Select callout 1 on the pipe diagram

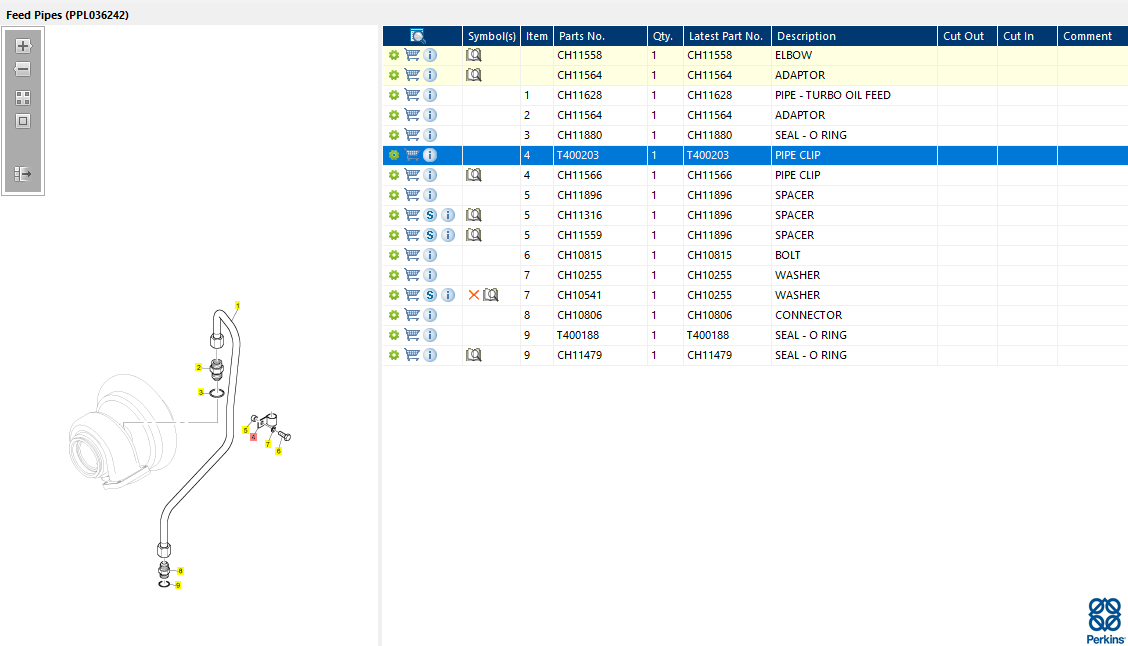click(x=237, y=306)
